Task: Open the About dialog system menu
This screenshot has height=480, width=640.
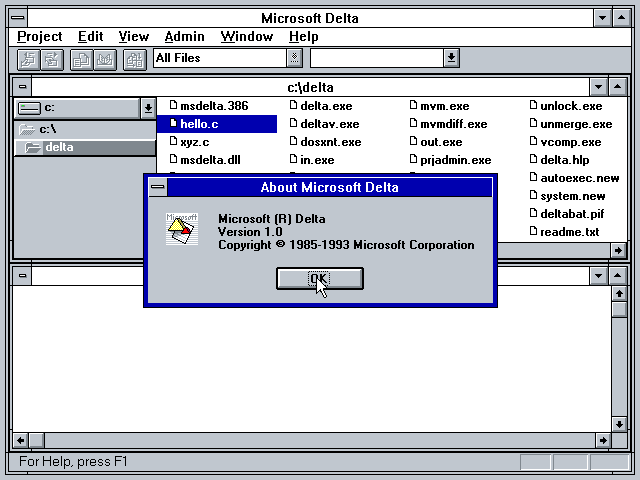Action: [158, 187]
